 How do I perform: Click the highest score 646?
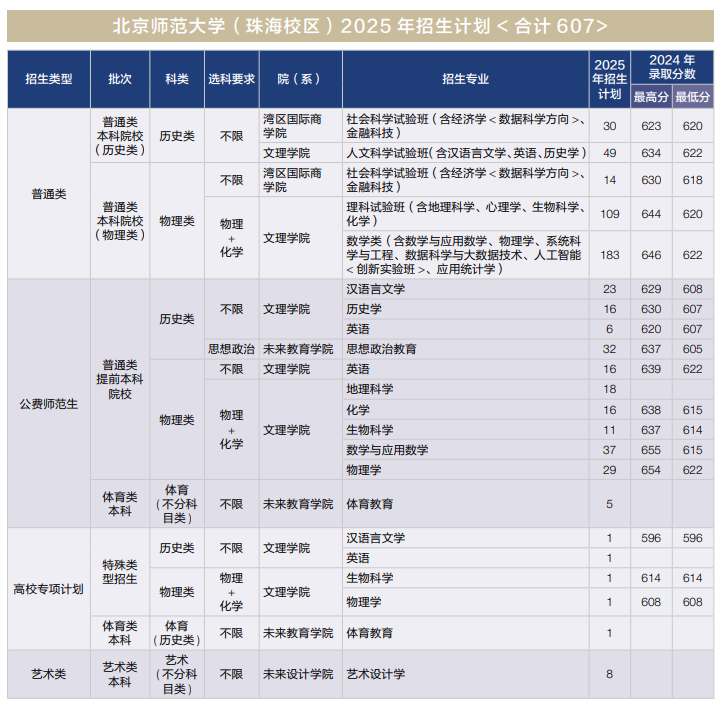click(x=651, y=255)
